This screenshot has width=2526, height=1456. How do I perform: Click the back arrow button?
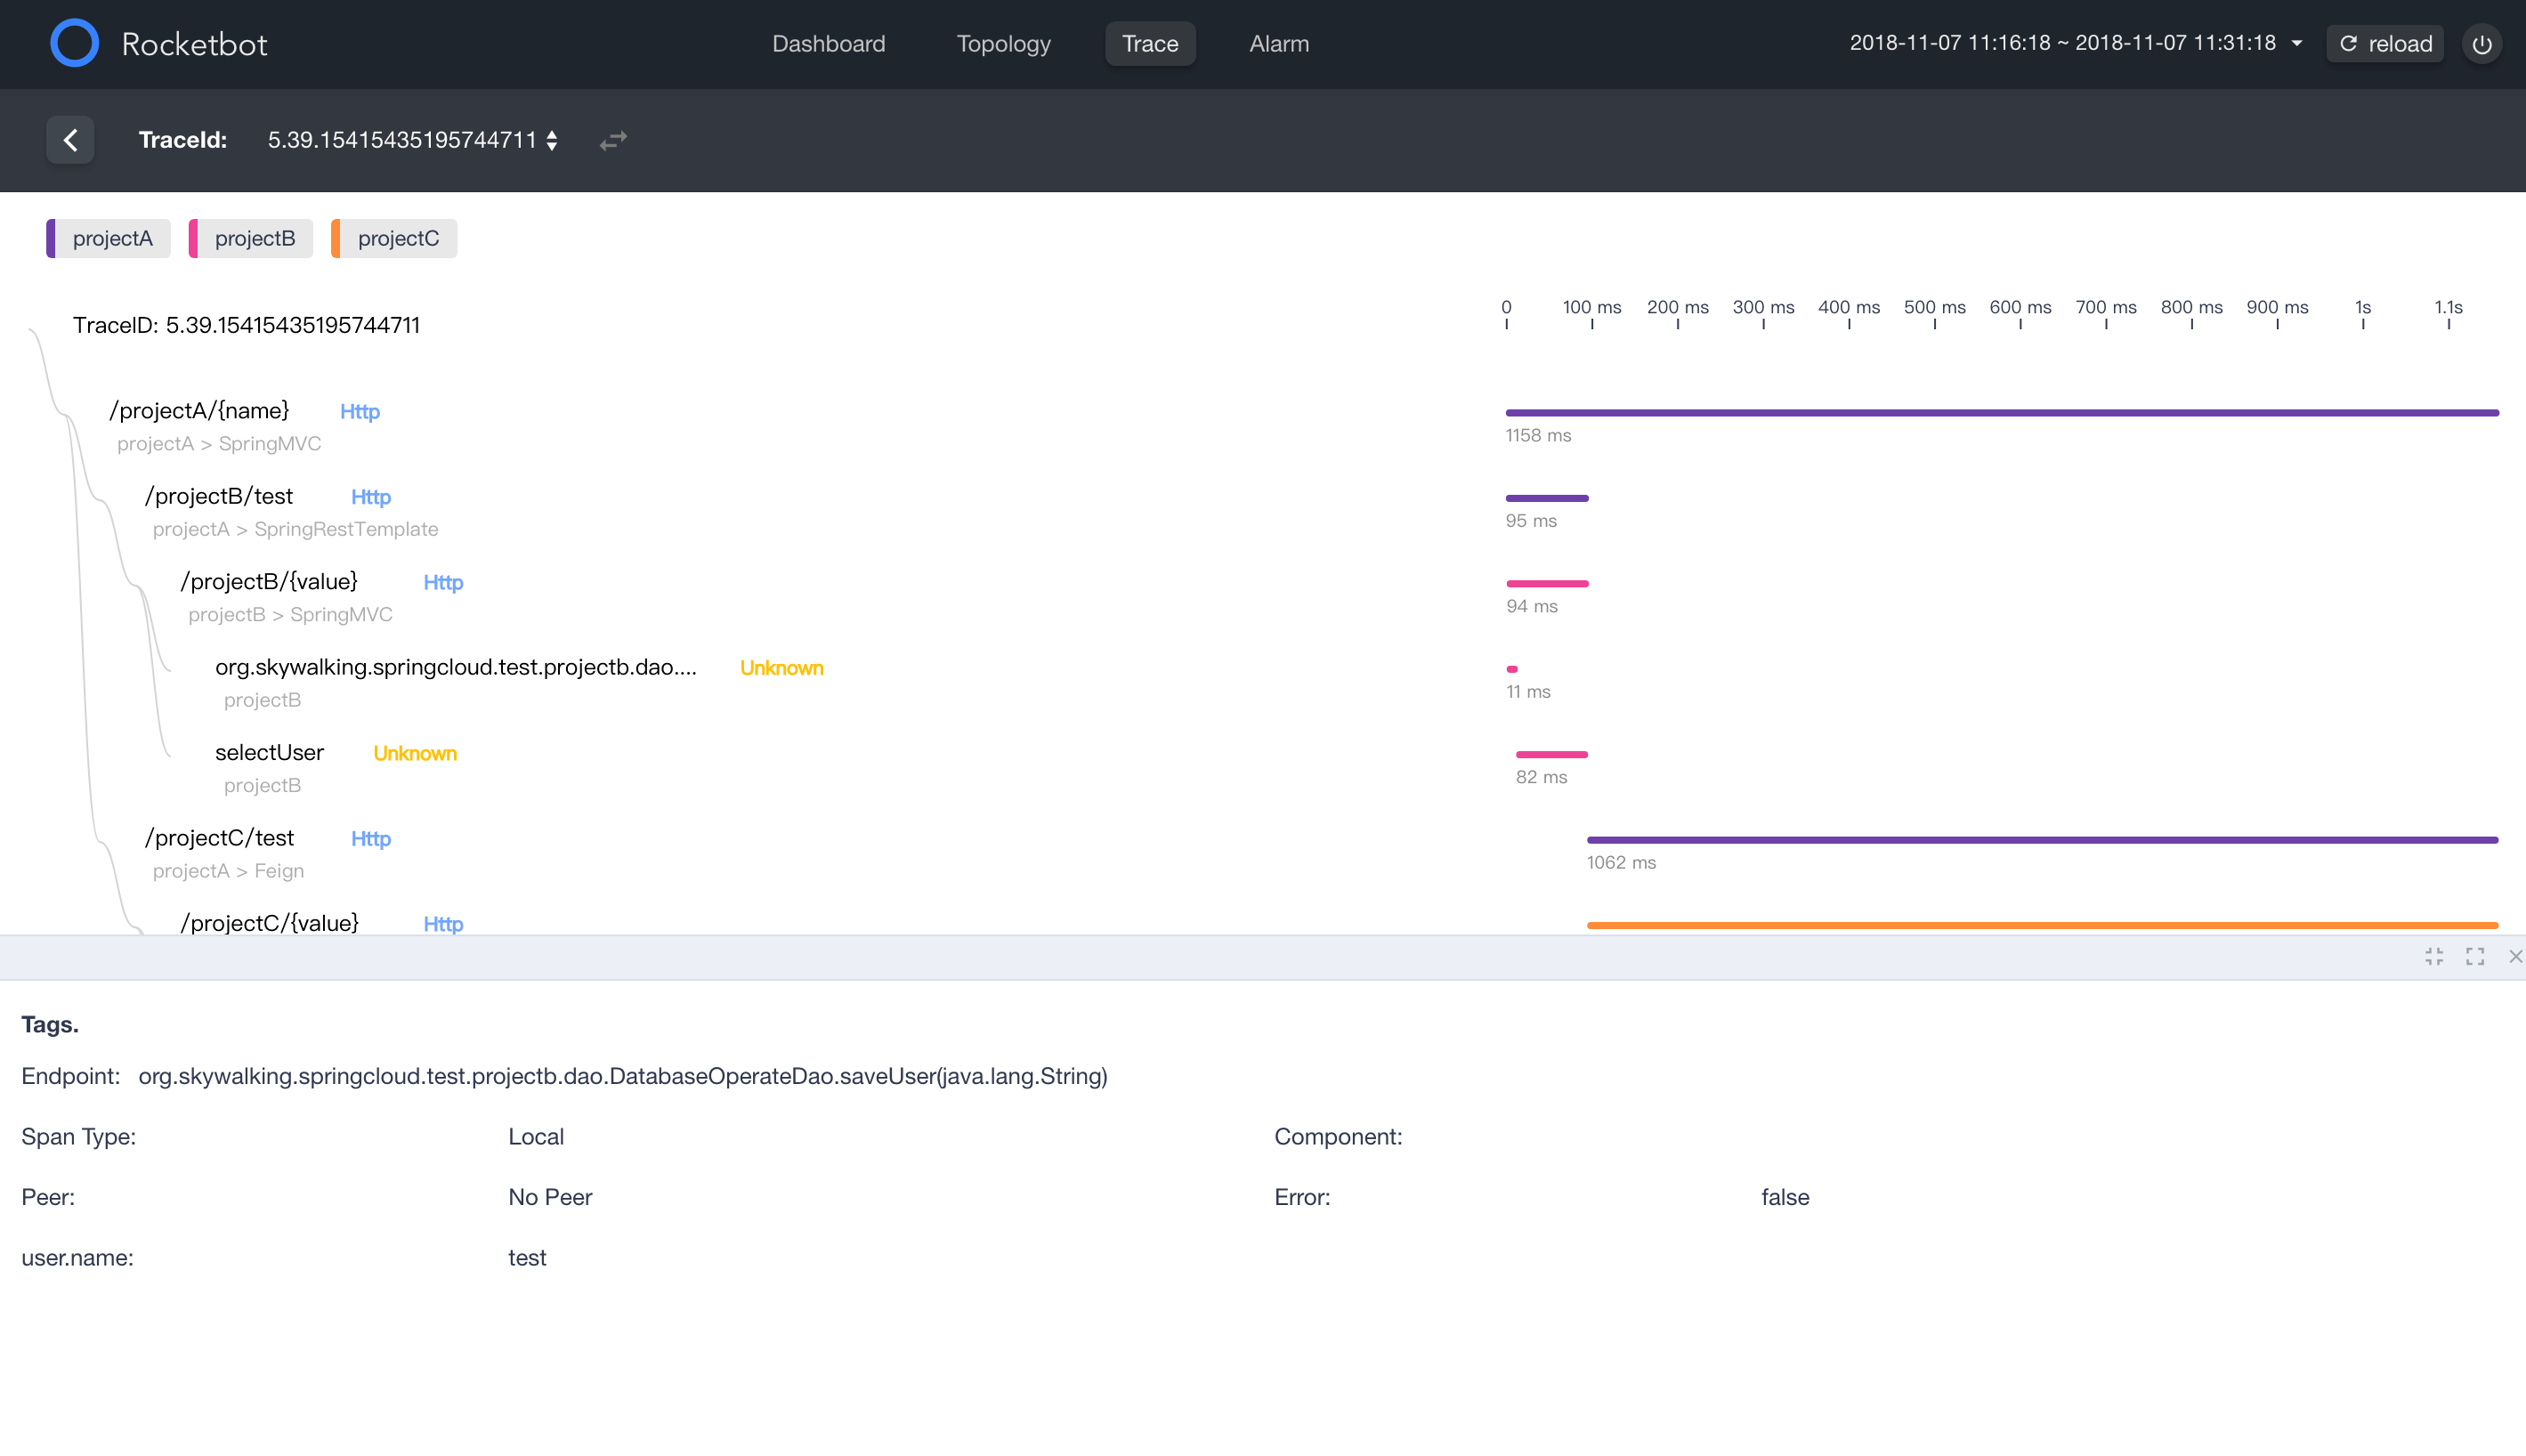click(70, 140)
